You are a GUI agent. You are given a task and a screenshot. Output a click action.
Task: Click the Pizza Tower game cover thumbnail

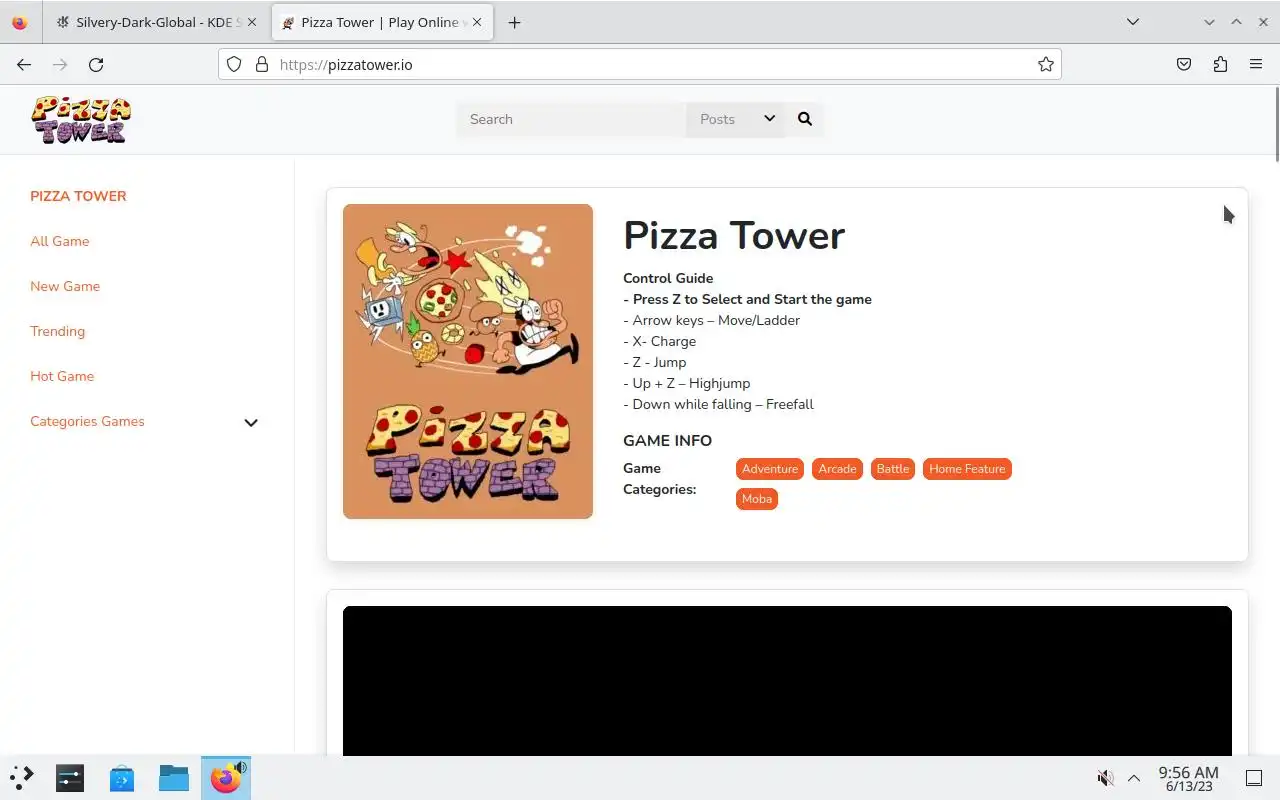(x=468, y=361)
